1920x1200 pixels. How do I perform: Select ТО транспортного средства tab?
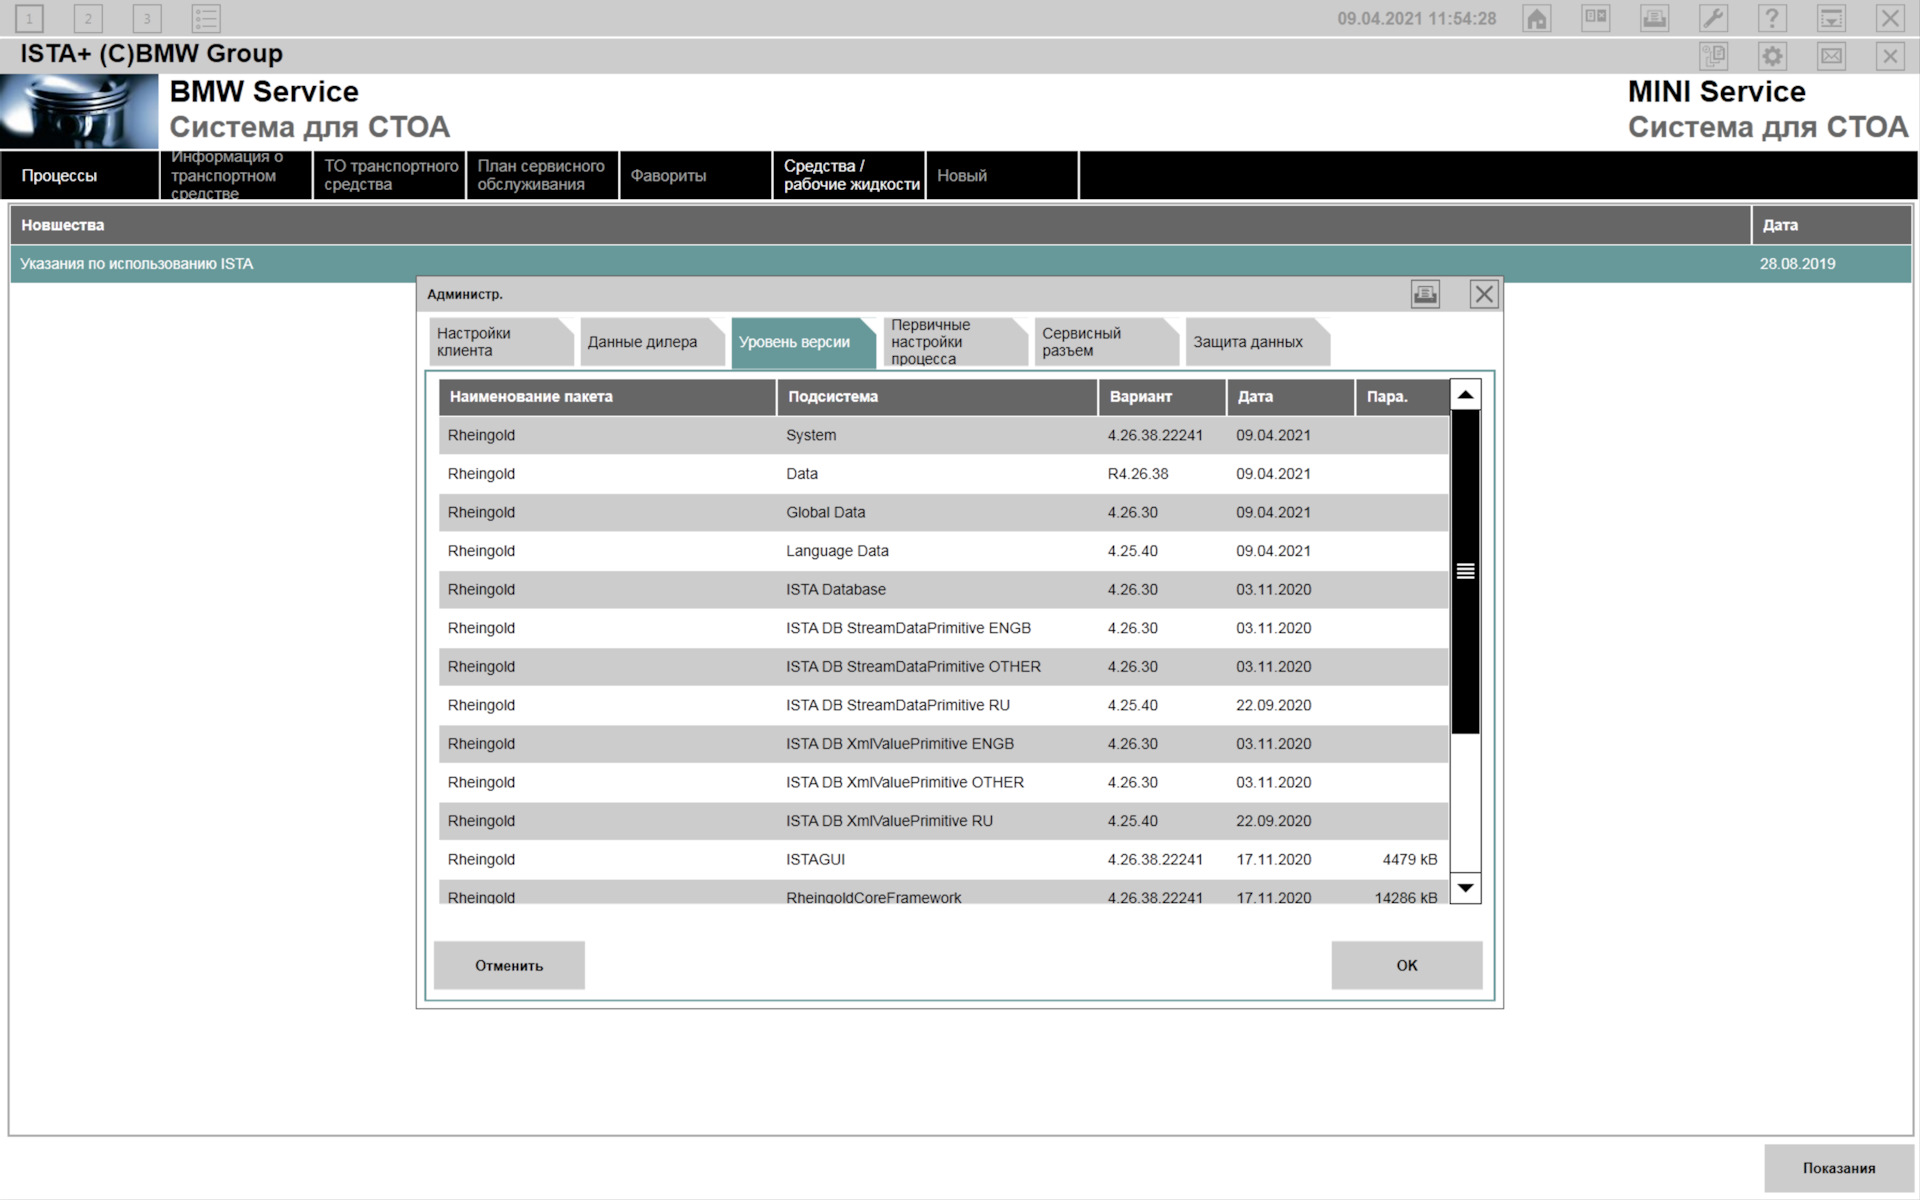[x=390, y=175]
